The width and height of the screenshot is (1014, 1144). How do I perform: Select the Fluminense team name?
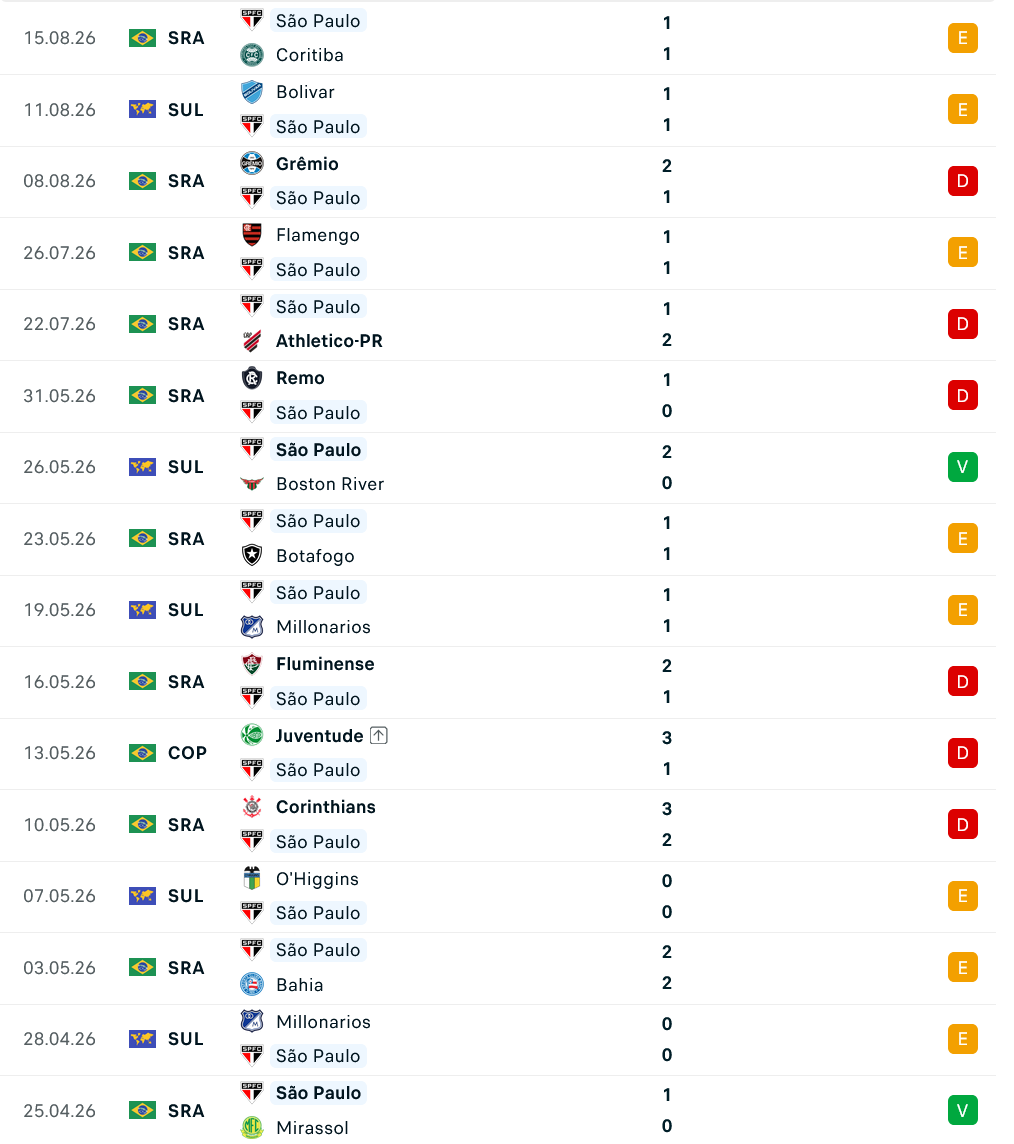pyautogui.click(x=325, y=664)
